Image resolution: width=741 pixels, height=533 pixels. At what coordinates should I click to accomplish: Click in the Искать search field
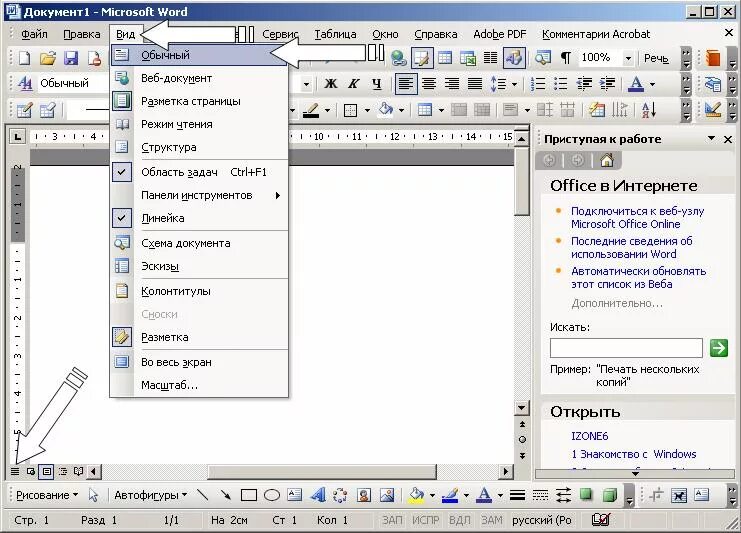[626, 348]
